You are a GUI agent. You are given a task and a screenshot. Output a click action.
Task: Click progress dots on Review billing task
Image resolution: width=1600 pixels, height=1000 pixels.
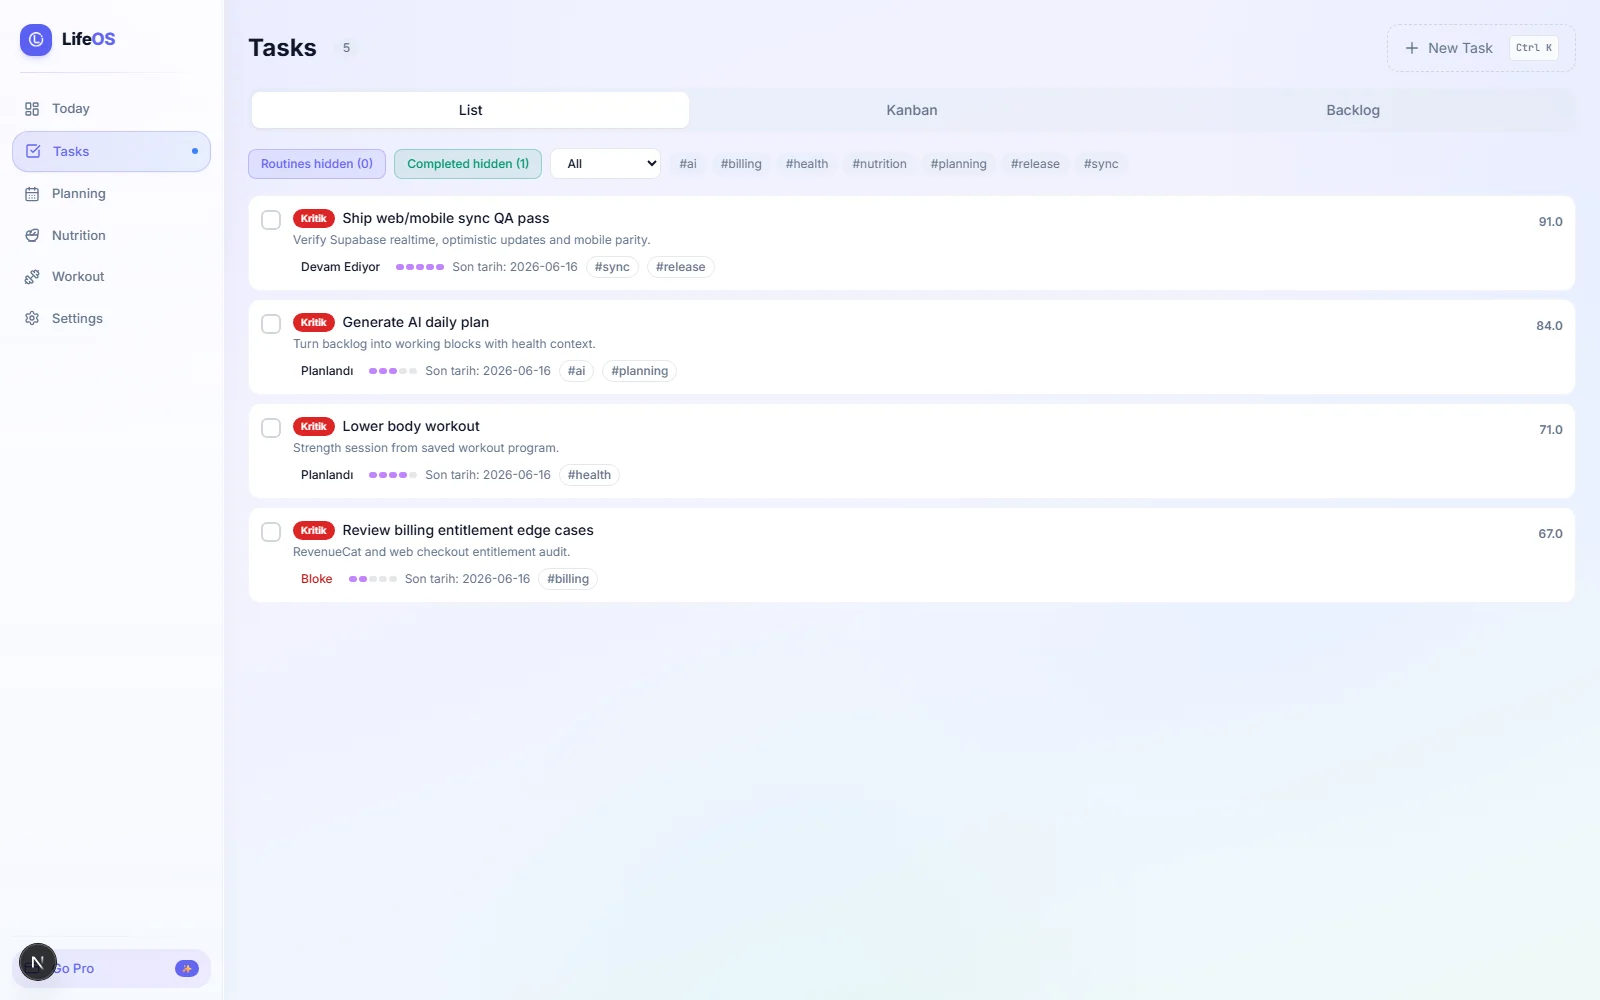click(373, 579)
